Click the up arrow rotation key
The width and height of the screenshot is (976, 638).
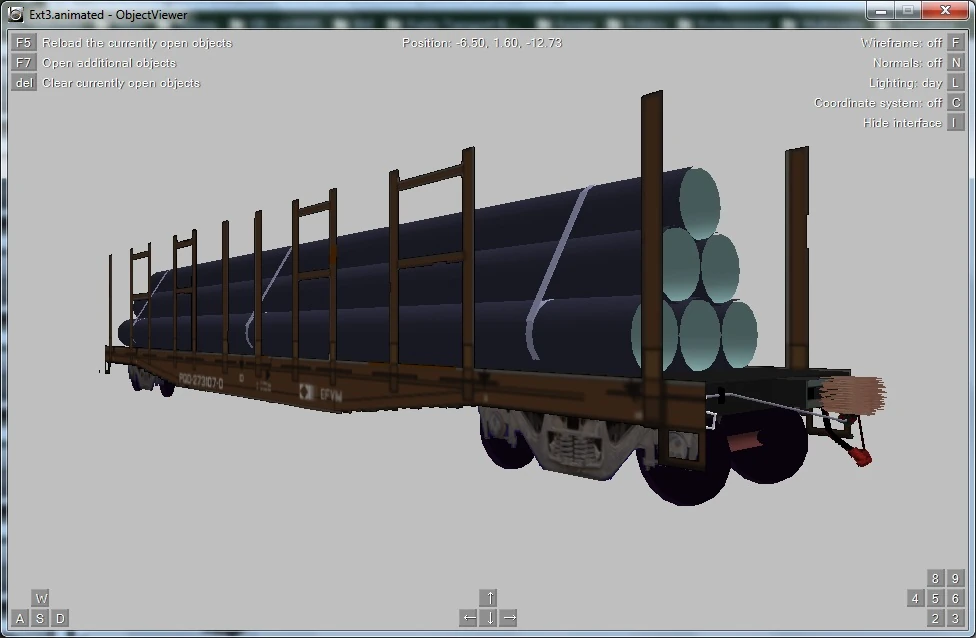[489, 598]
